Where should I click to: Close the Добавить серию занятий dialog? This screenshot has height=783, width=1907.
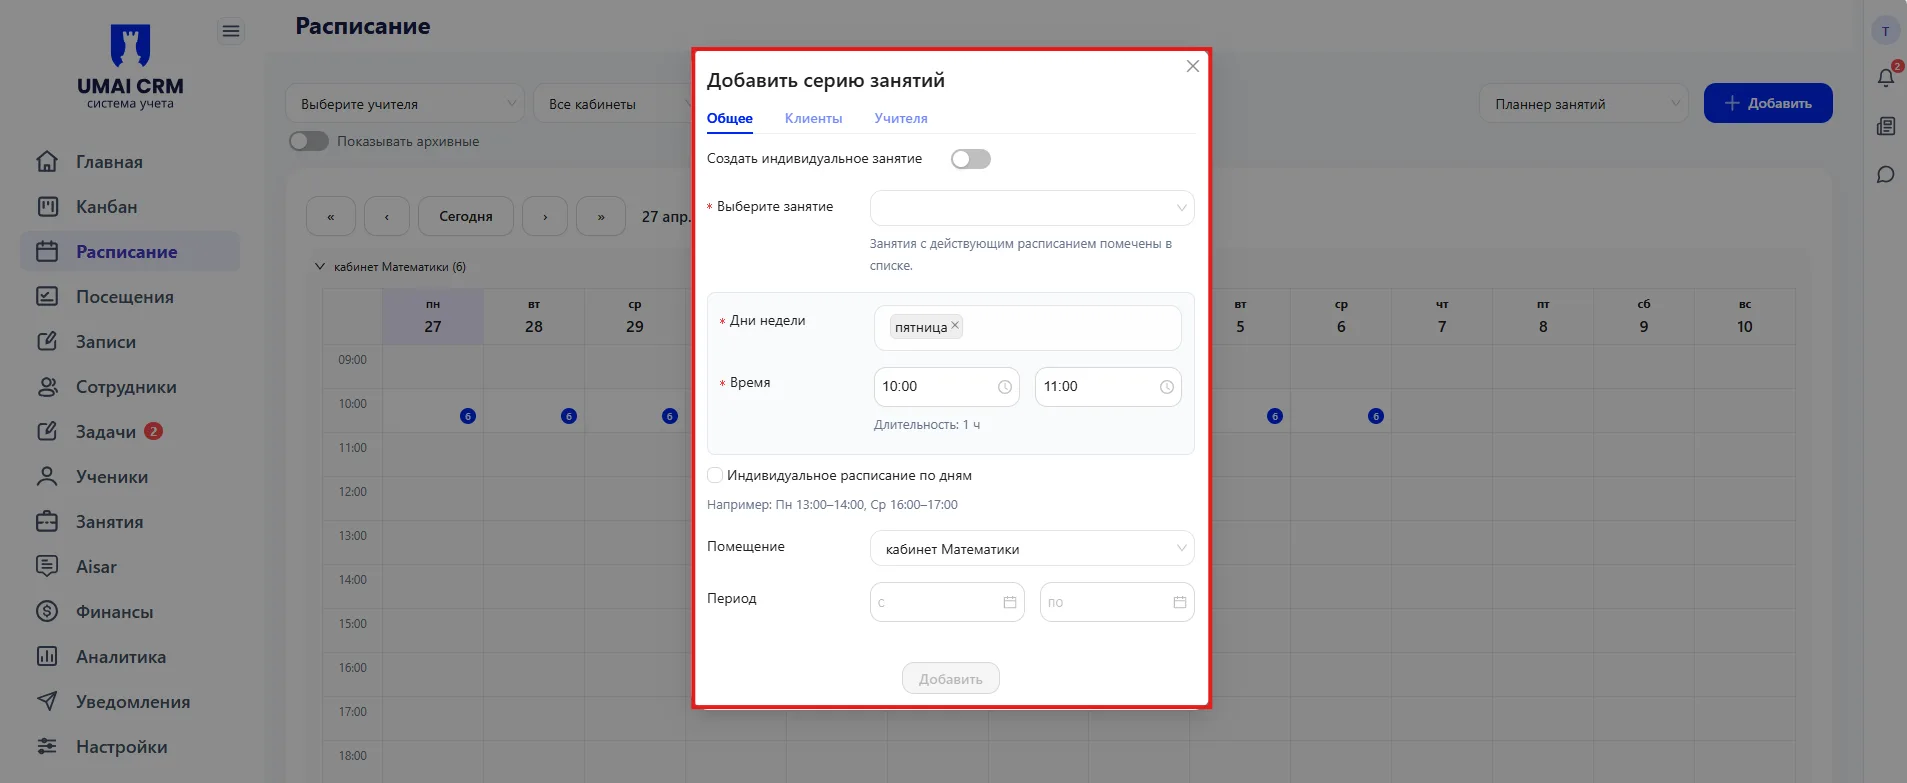(1192, 66)
